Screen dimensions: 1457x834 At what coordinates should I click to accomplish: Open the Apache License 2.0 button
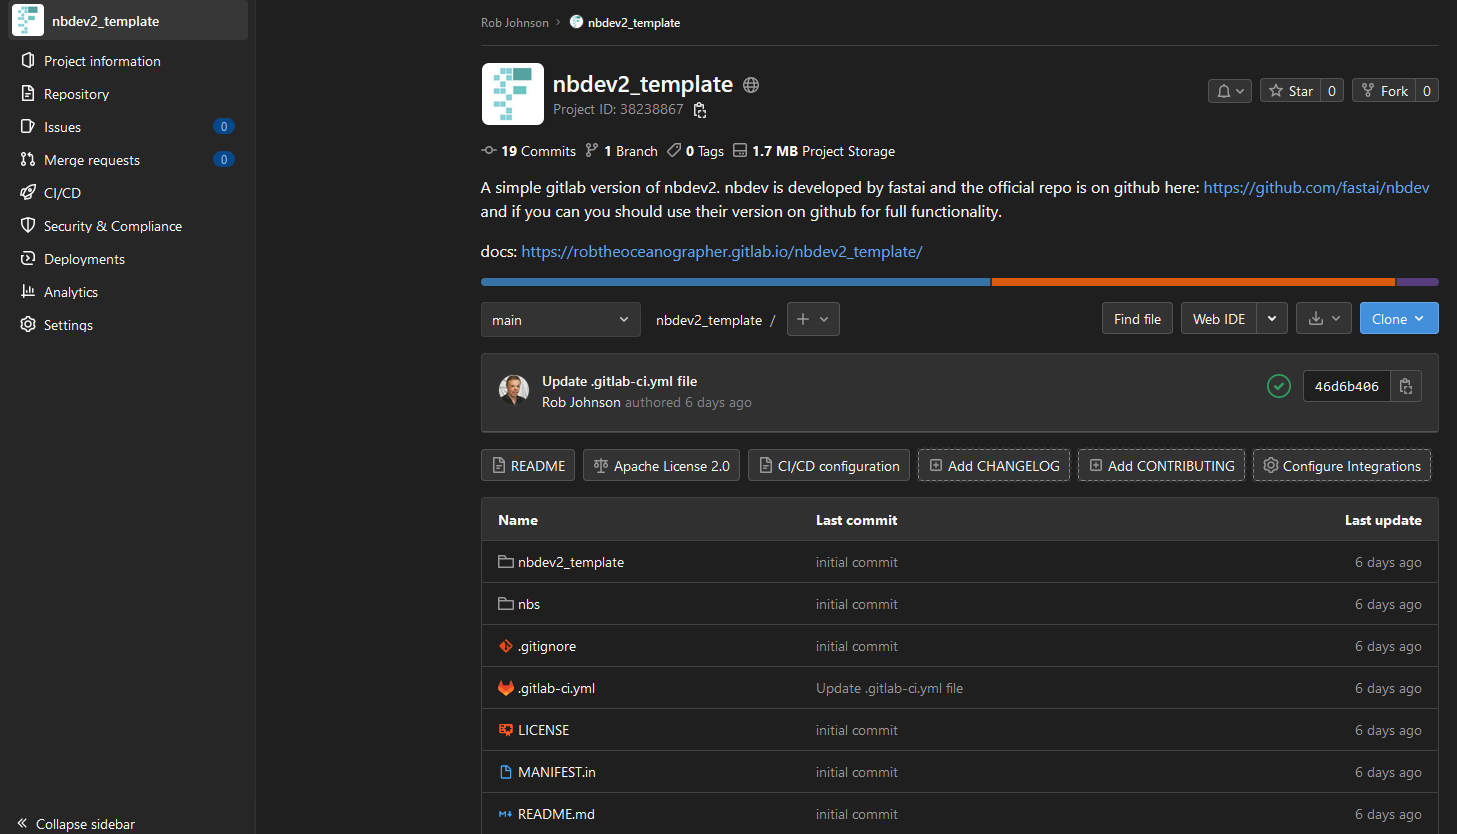click(661, 465)
